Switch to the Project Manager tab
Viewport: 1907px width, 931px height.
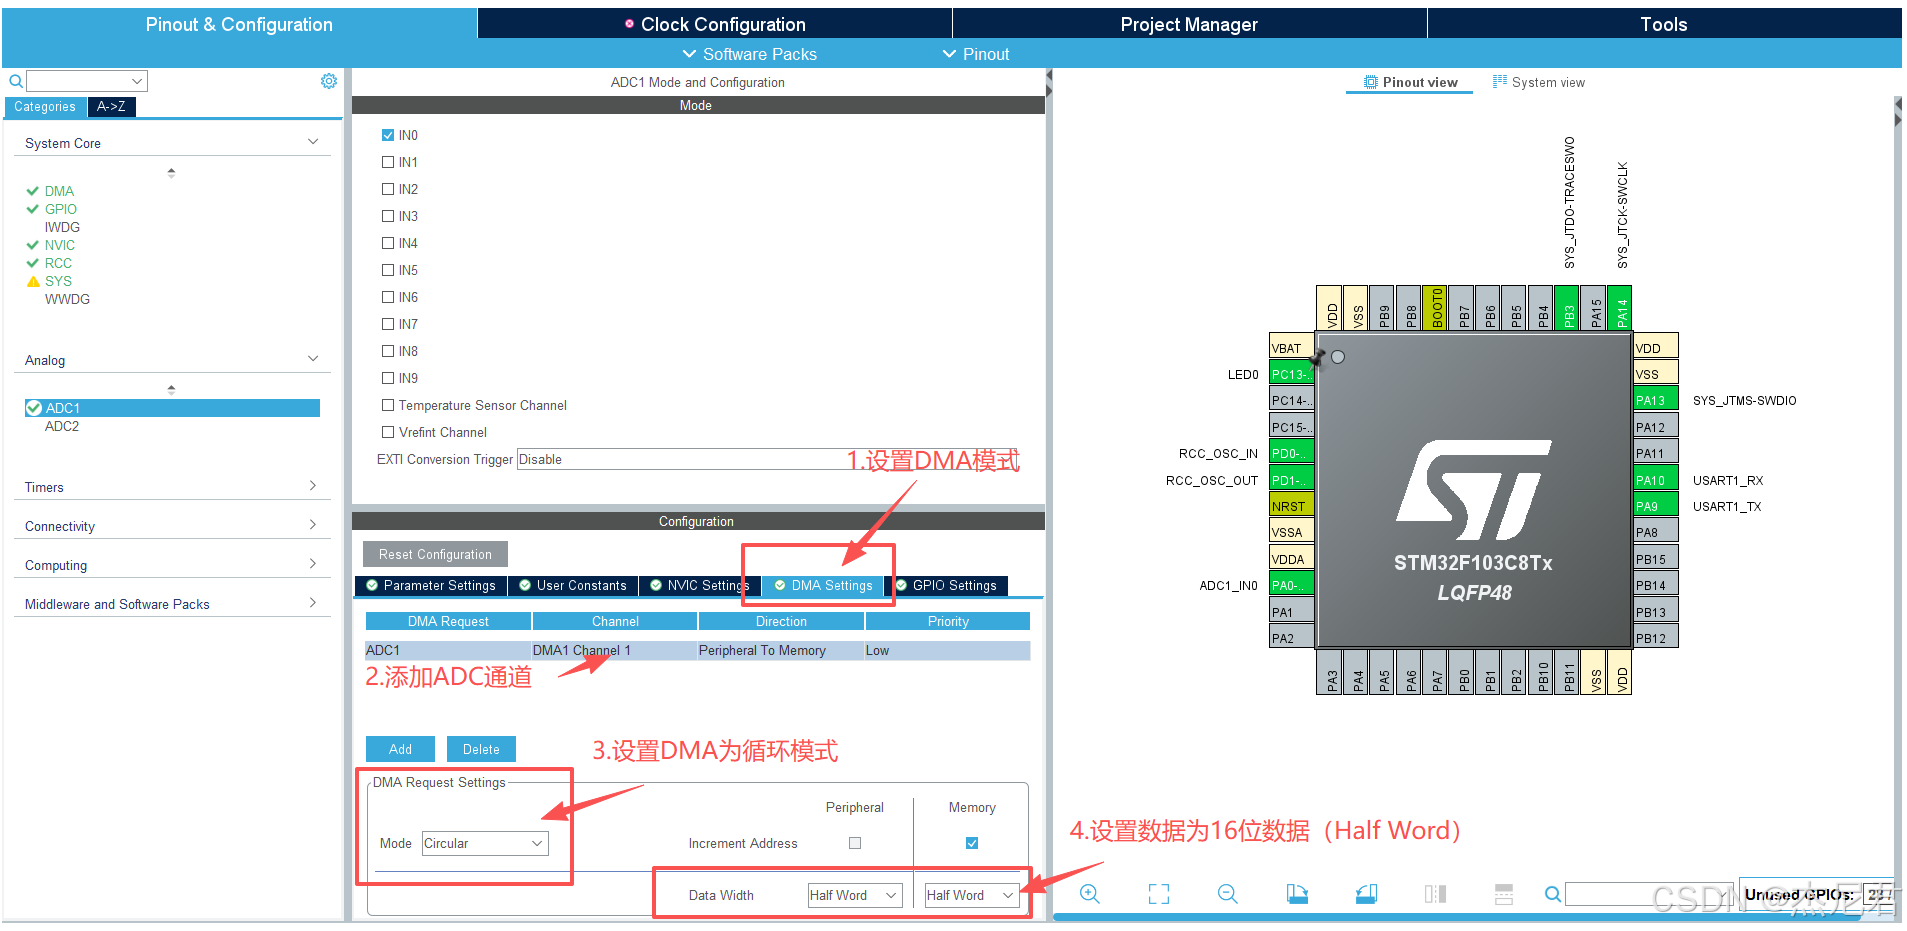point(1189,24)
